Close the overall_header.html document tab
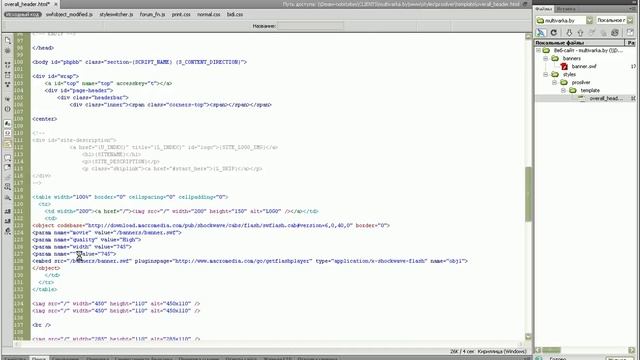 point(56,4)
